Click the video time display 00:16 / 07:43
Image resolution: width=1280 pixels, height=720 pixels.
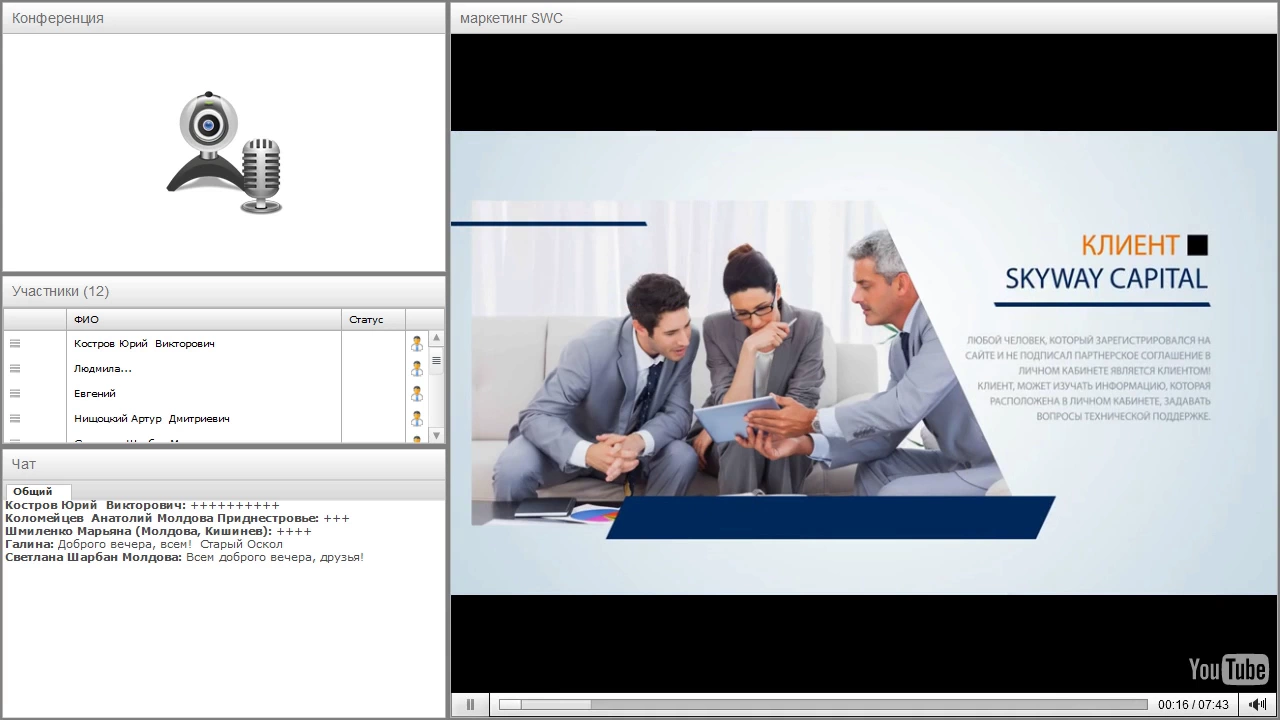pyautogui.click(x=1193, y=705)
